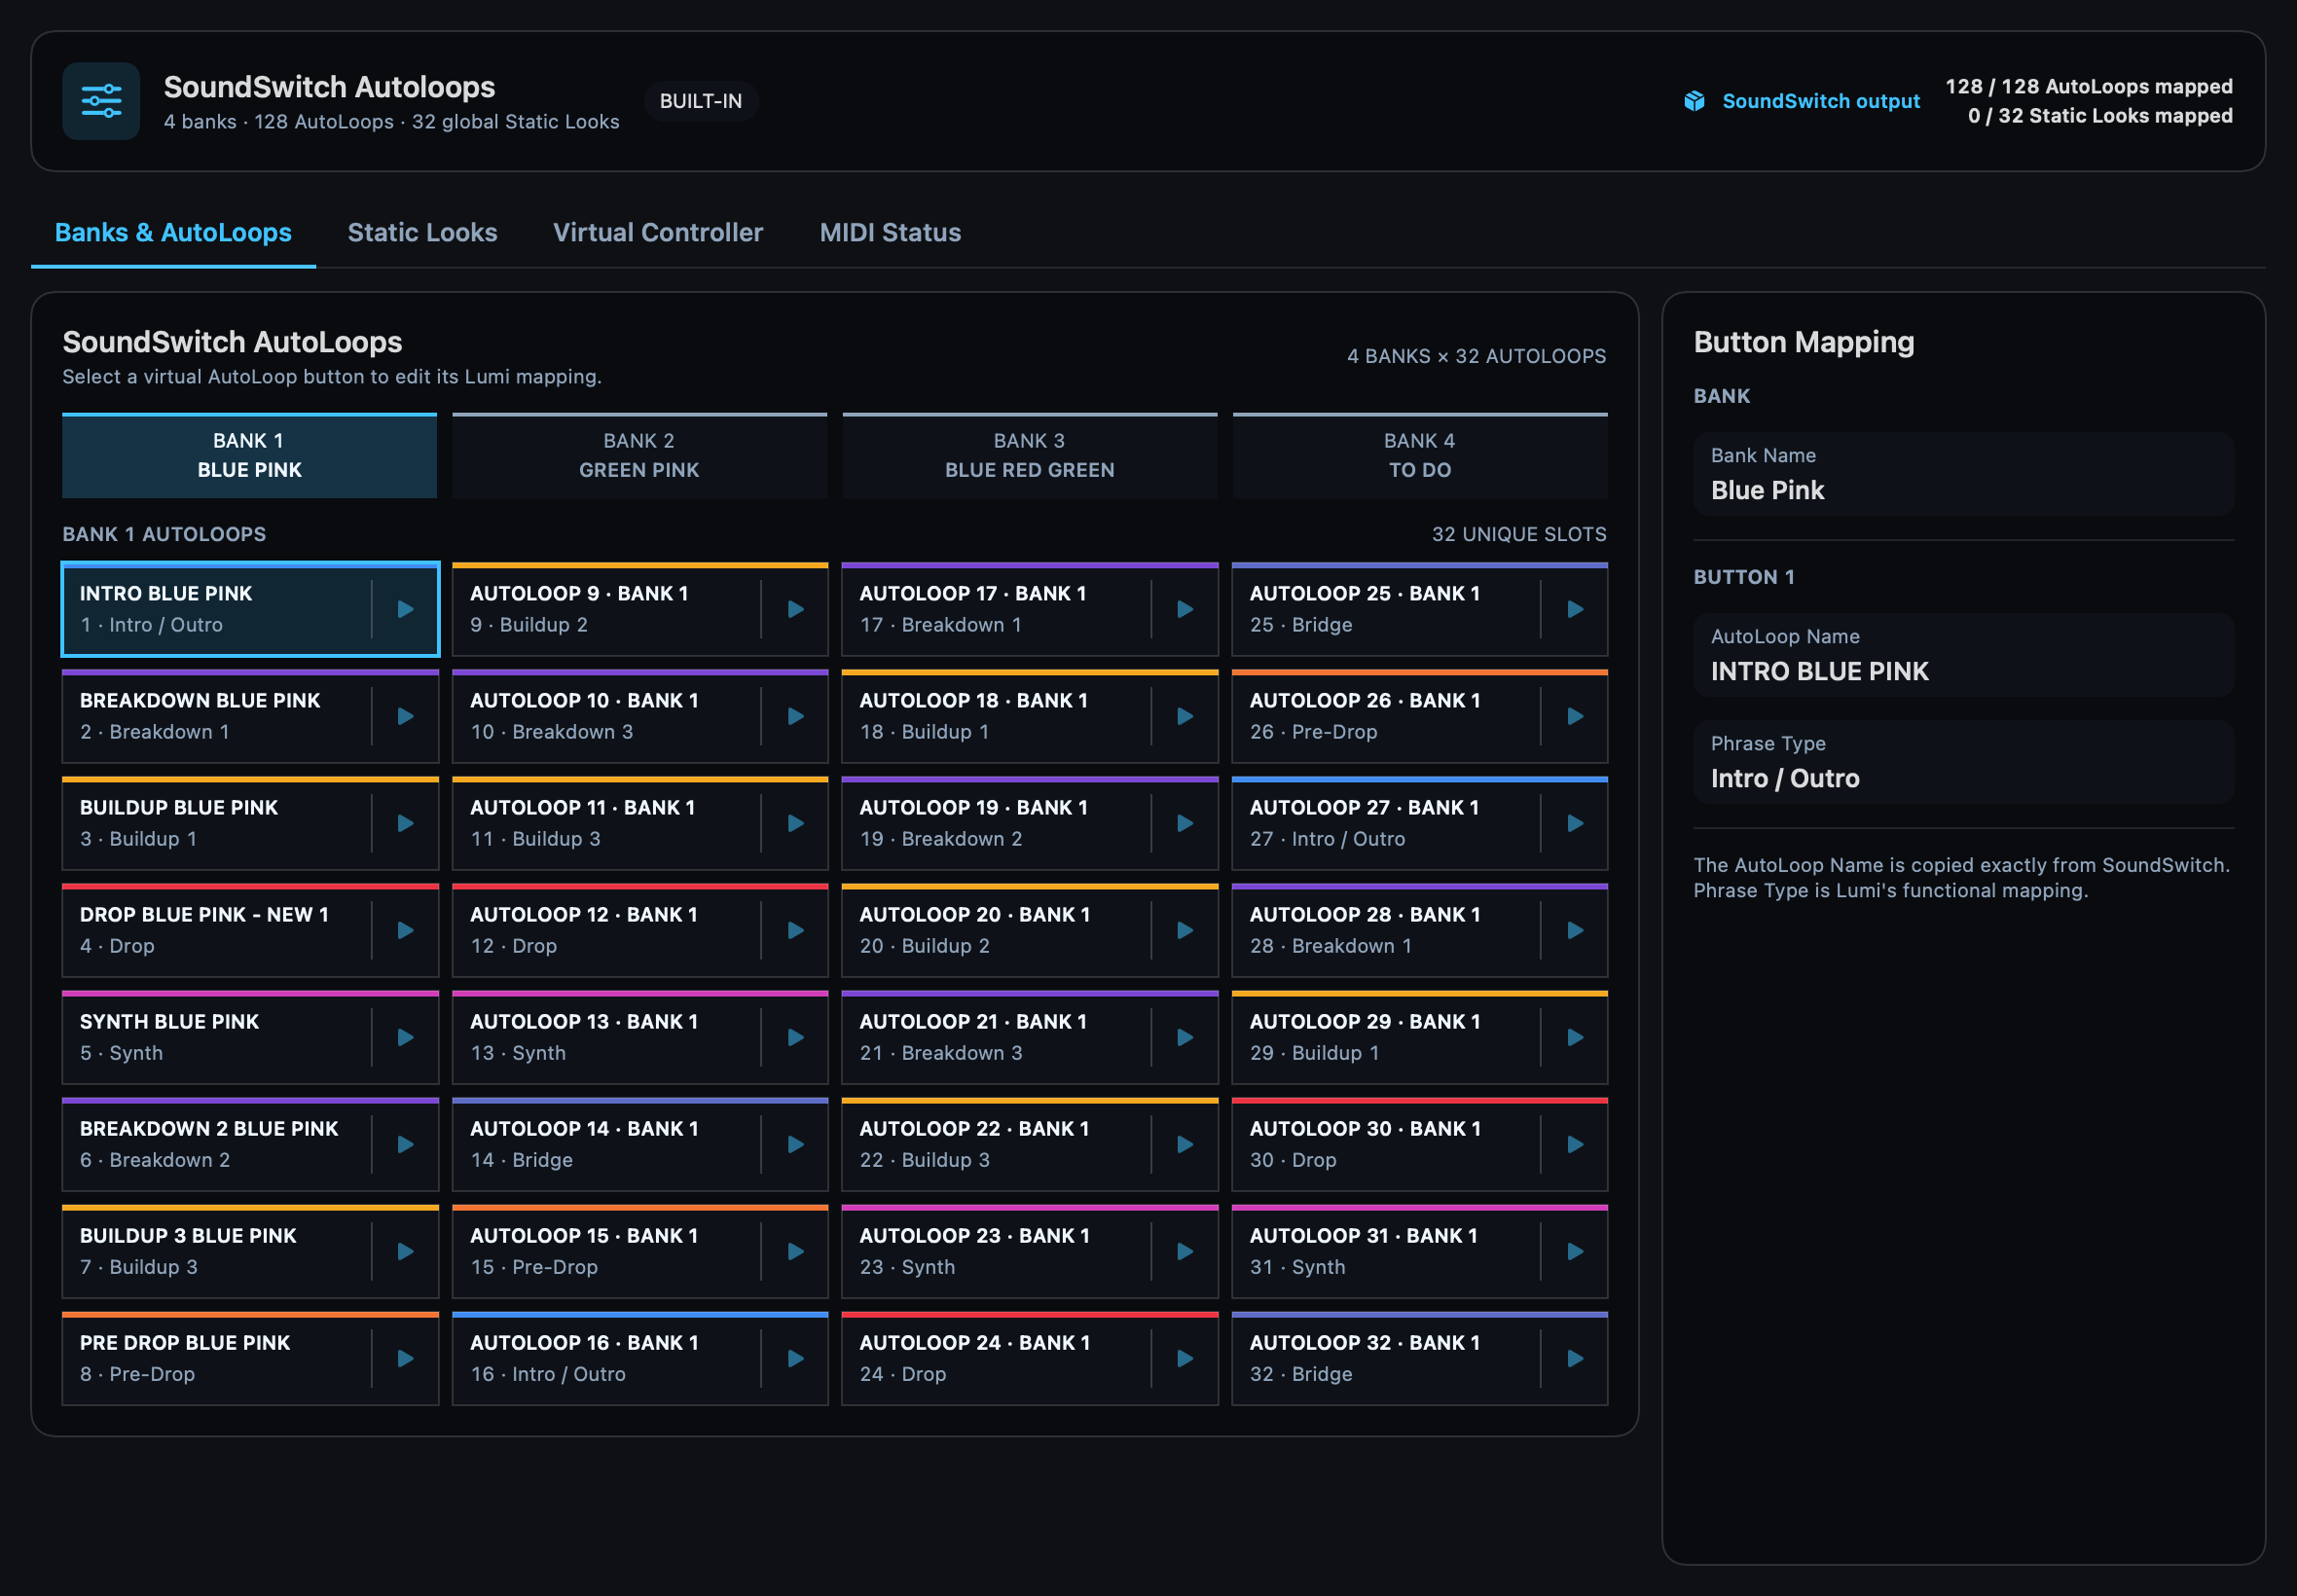2297x1596 pixels.
Task: Open the Virtual Controller tab
Action: [x=658, y=232]
